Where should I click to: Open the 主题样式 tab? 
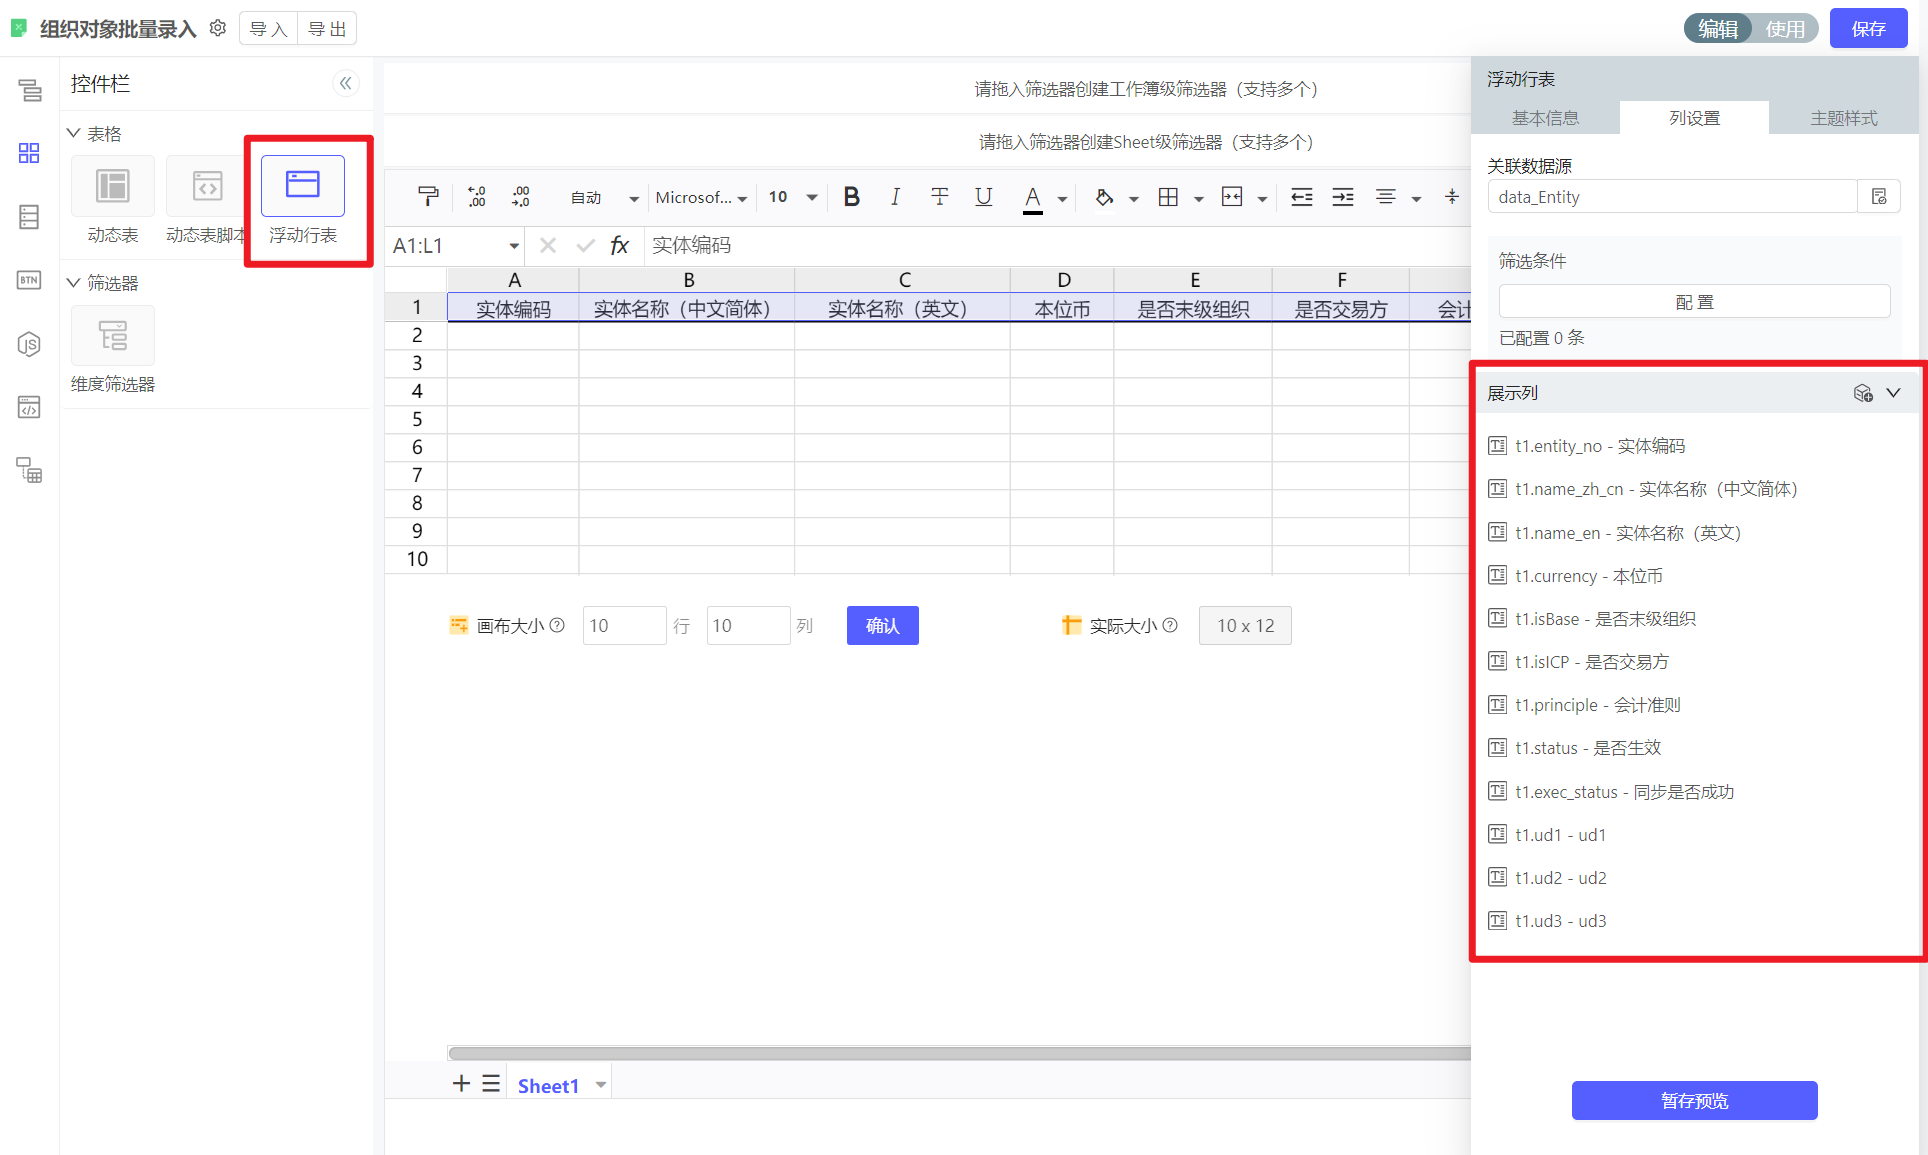click(1843, 118)
